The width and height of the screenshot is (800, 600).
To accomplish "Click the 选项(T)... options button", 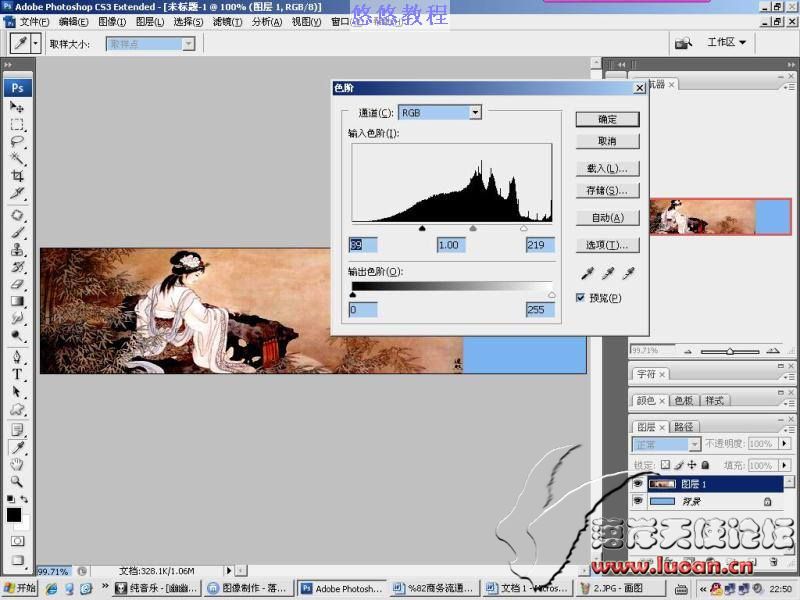I will click(607, 245).
